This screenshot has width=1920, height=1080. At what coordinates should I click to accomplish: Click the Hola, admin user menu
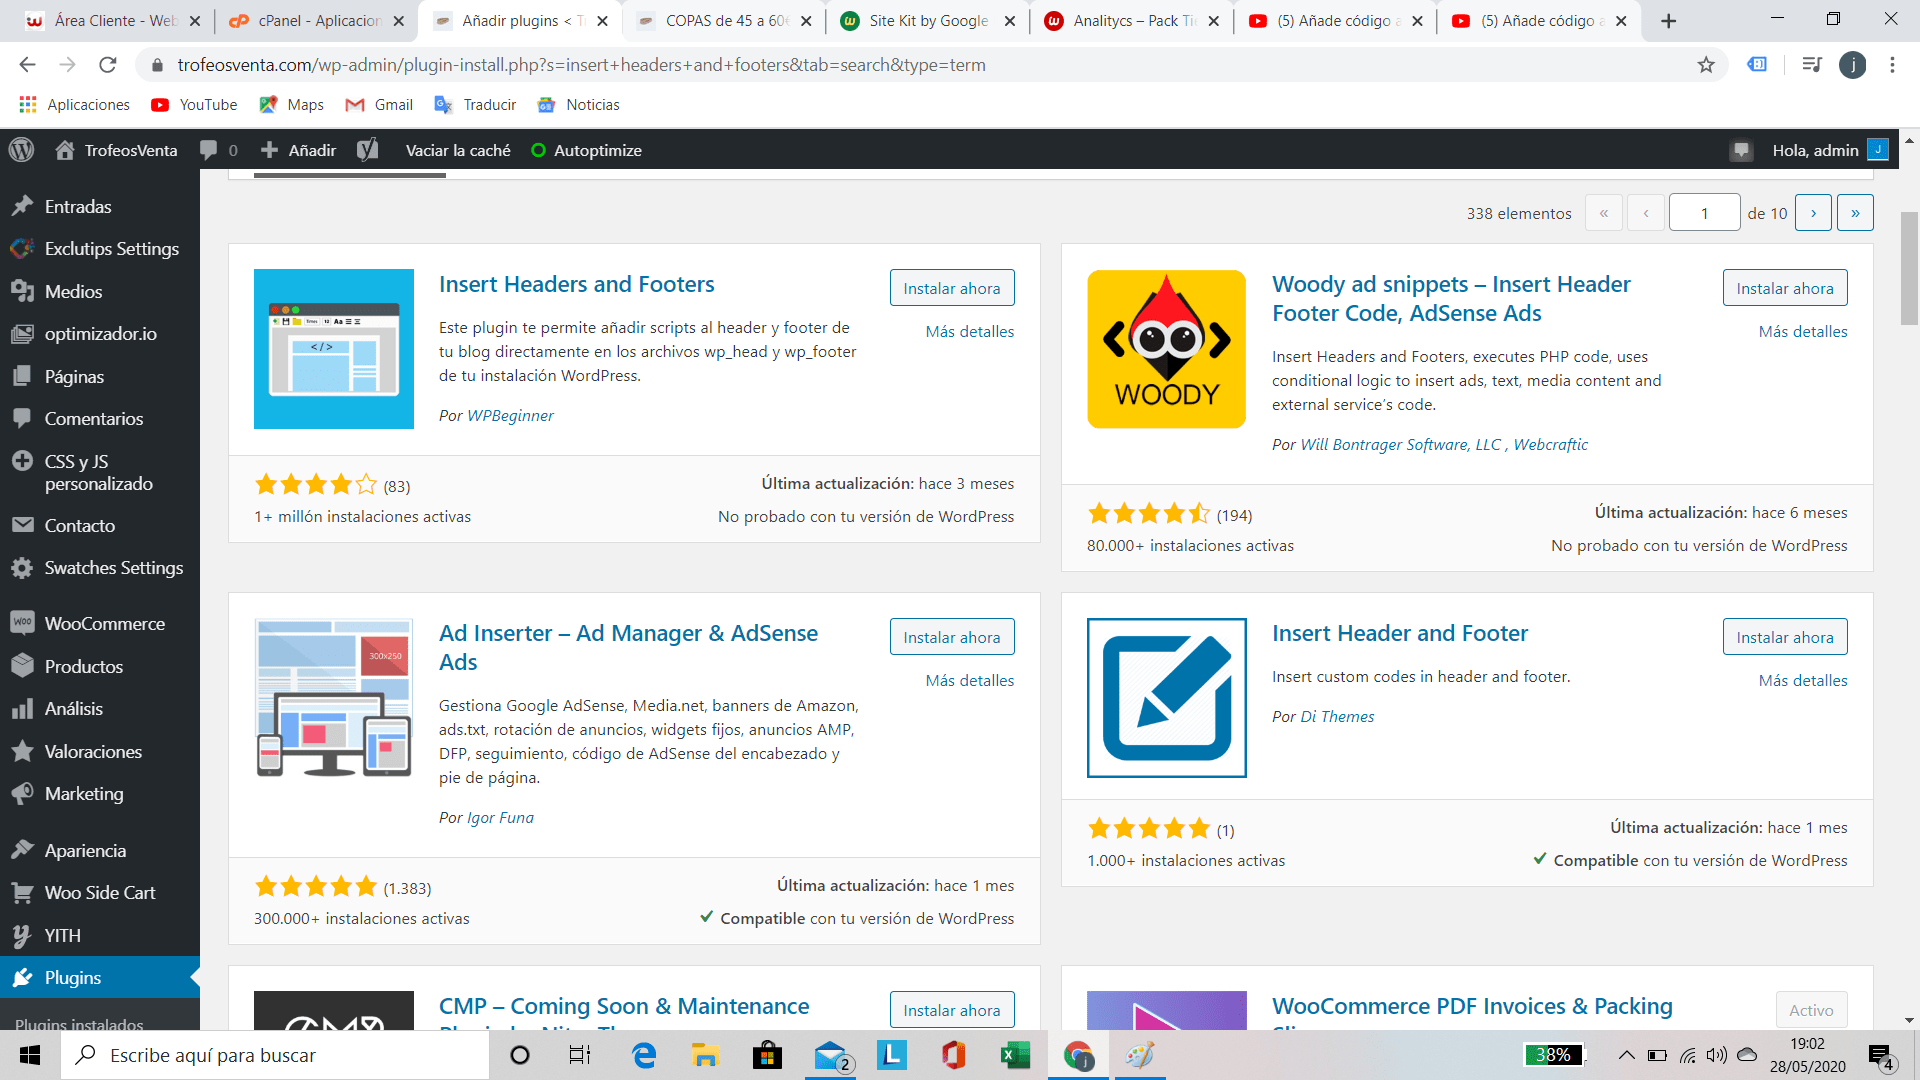pos(1830,150)
